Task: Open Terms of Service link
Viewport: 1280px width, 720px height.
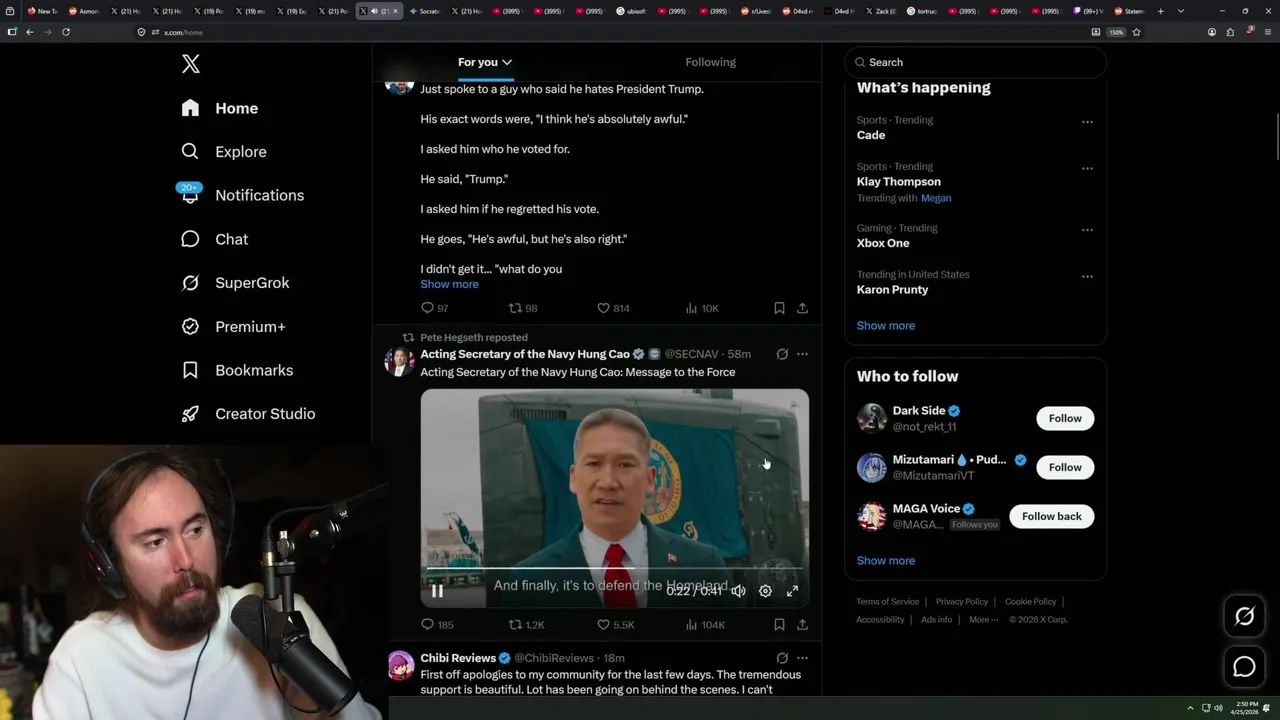Action: coord(887,602)
